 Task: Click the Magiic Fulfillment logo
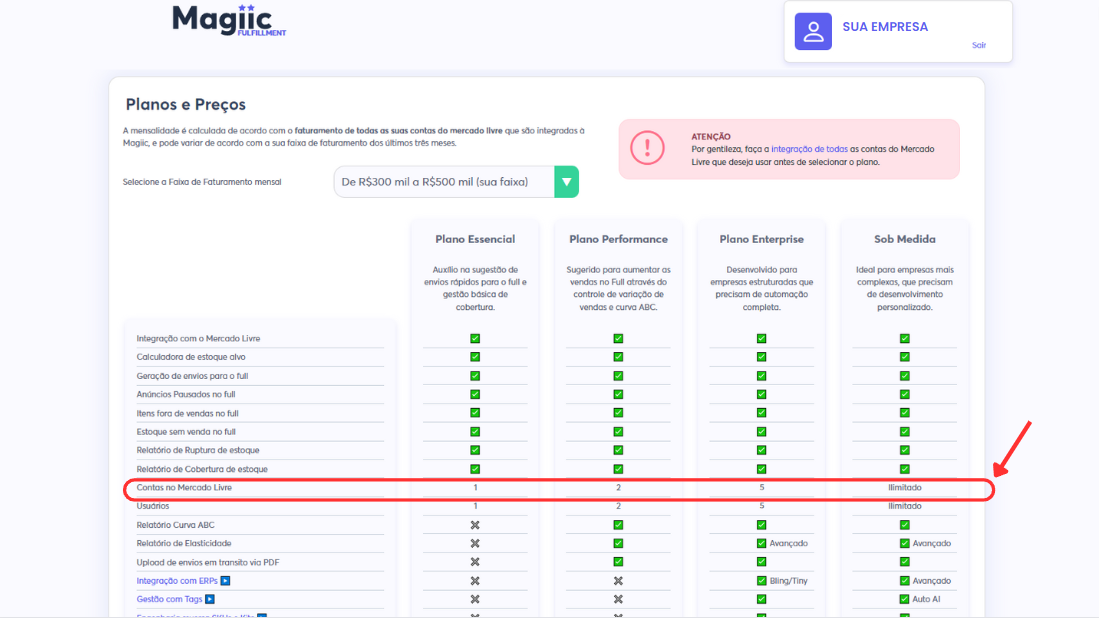tap(228, 20)
